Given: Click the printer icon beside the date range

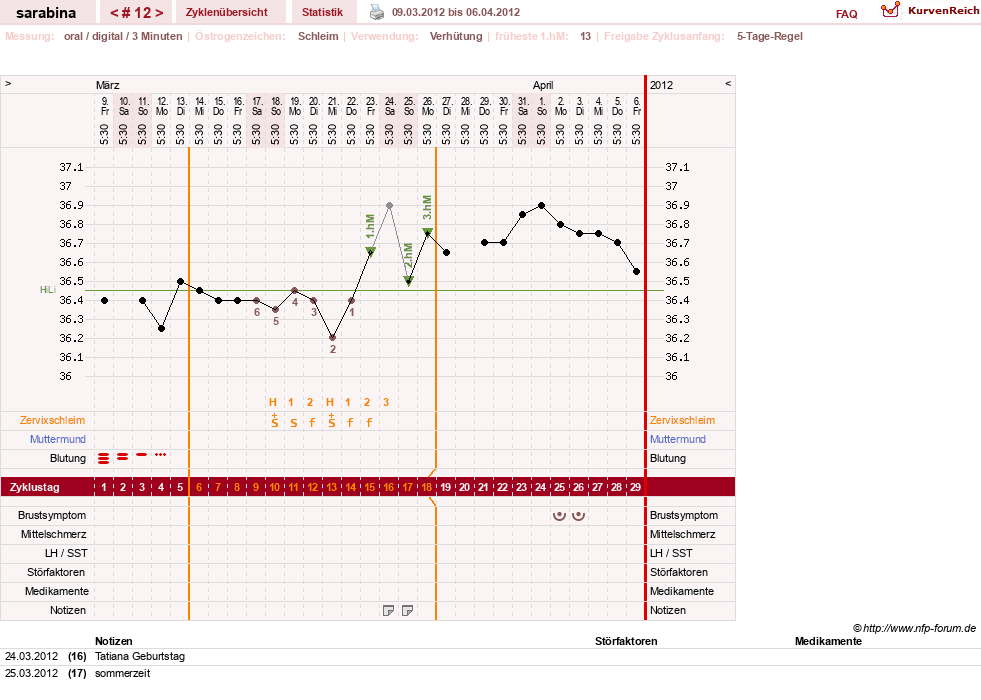Looking at the screenshot, I should 377,12.
